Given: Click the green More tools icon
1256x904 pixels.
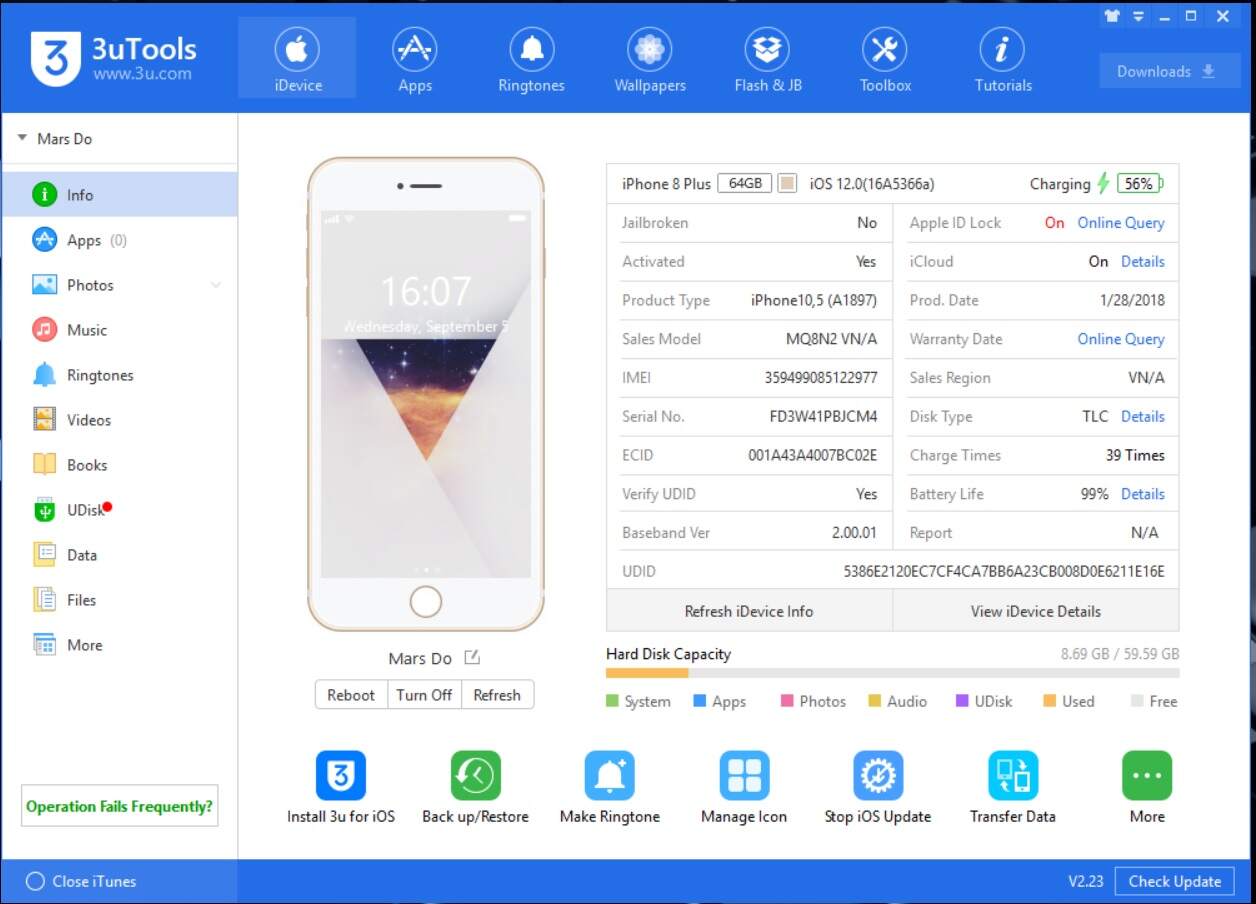Looking at the screenshot, I should pyautogui.click(x=1147, y=776).
